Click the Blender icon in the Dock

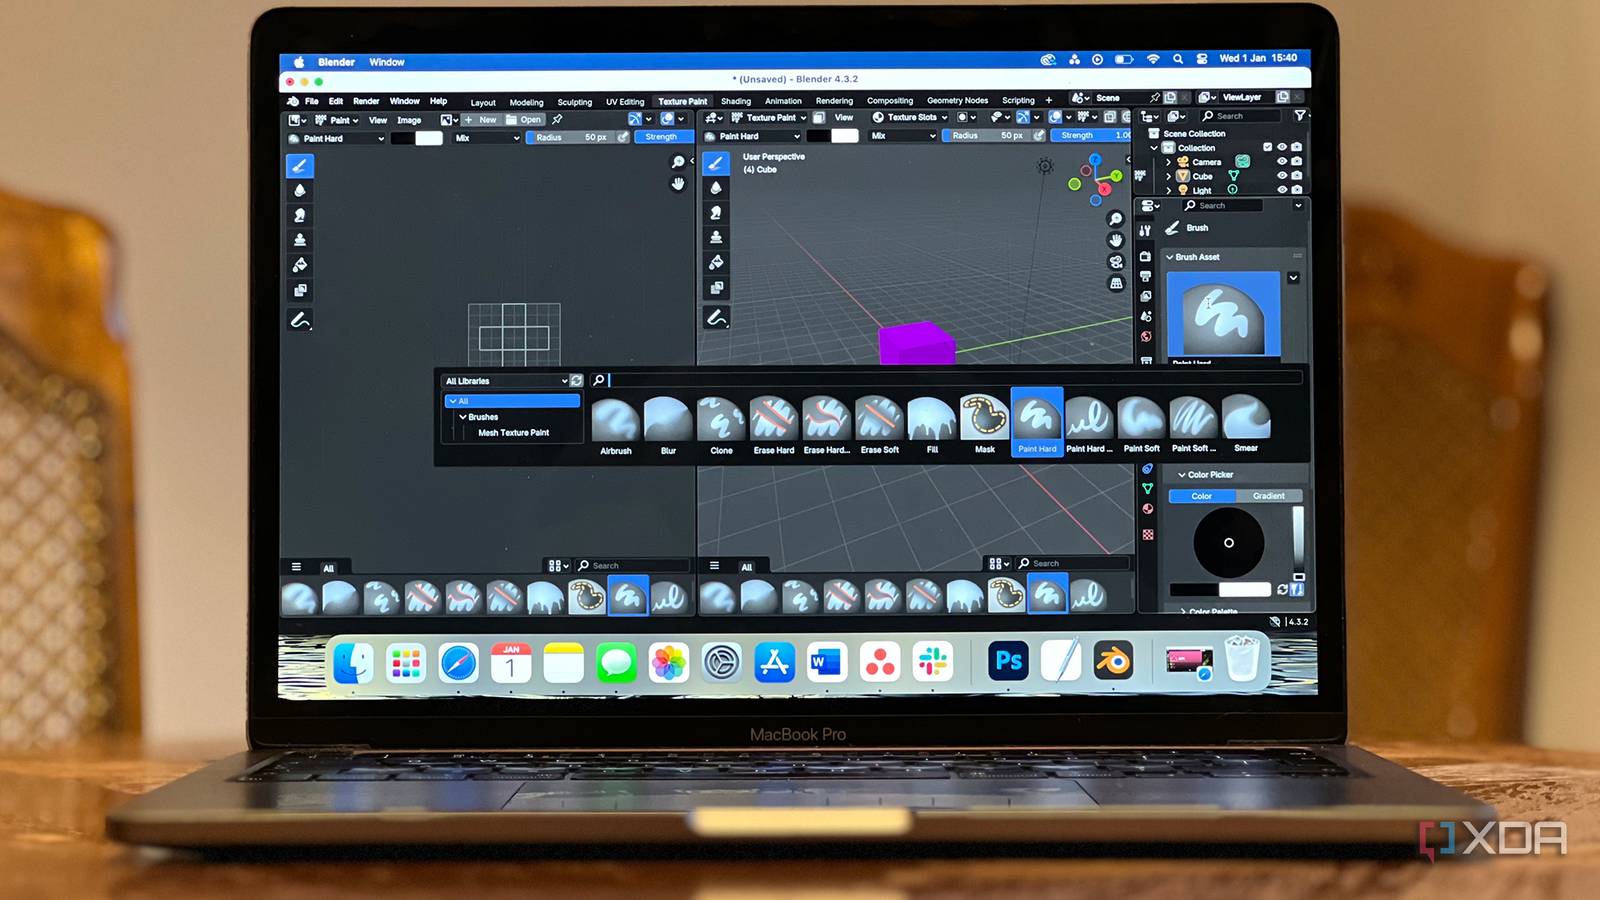1112,662
